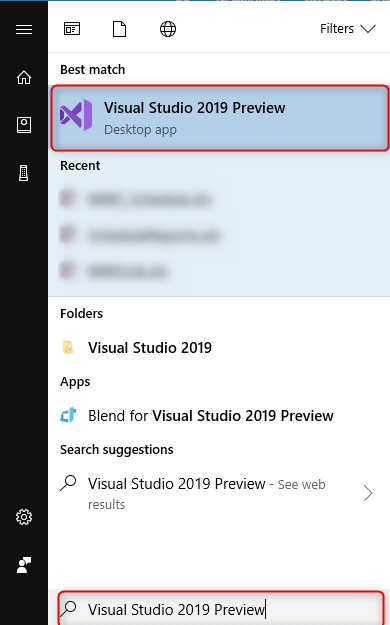Image resolution: width=390 pixels, height=625 pixels.
Task: Expand the hamburger menu in the sidebar
Action: [24, 29]
